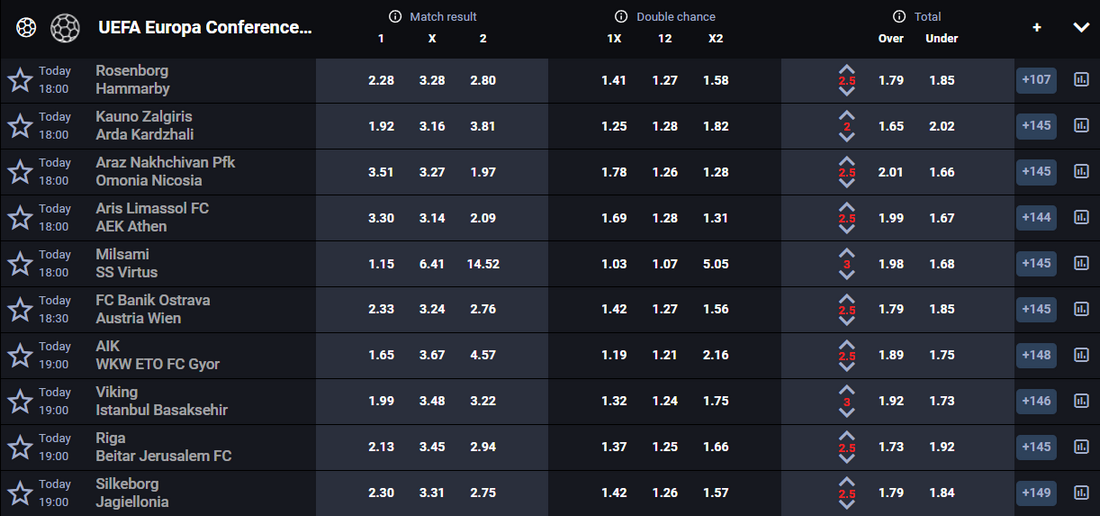Open statistics icon for FC Banik Ostrava match
The image size is (1100, 516).
click(1081, 308)
